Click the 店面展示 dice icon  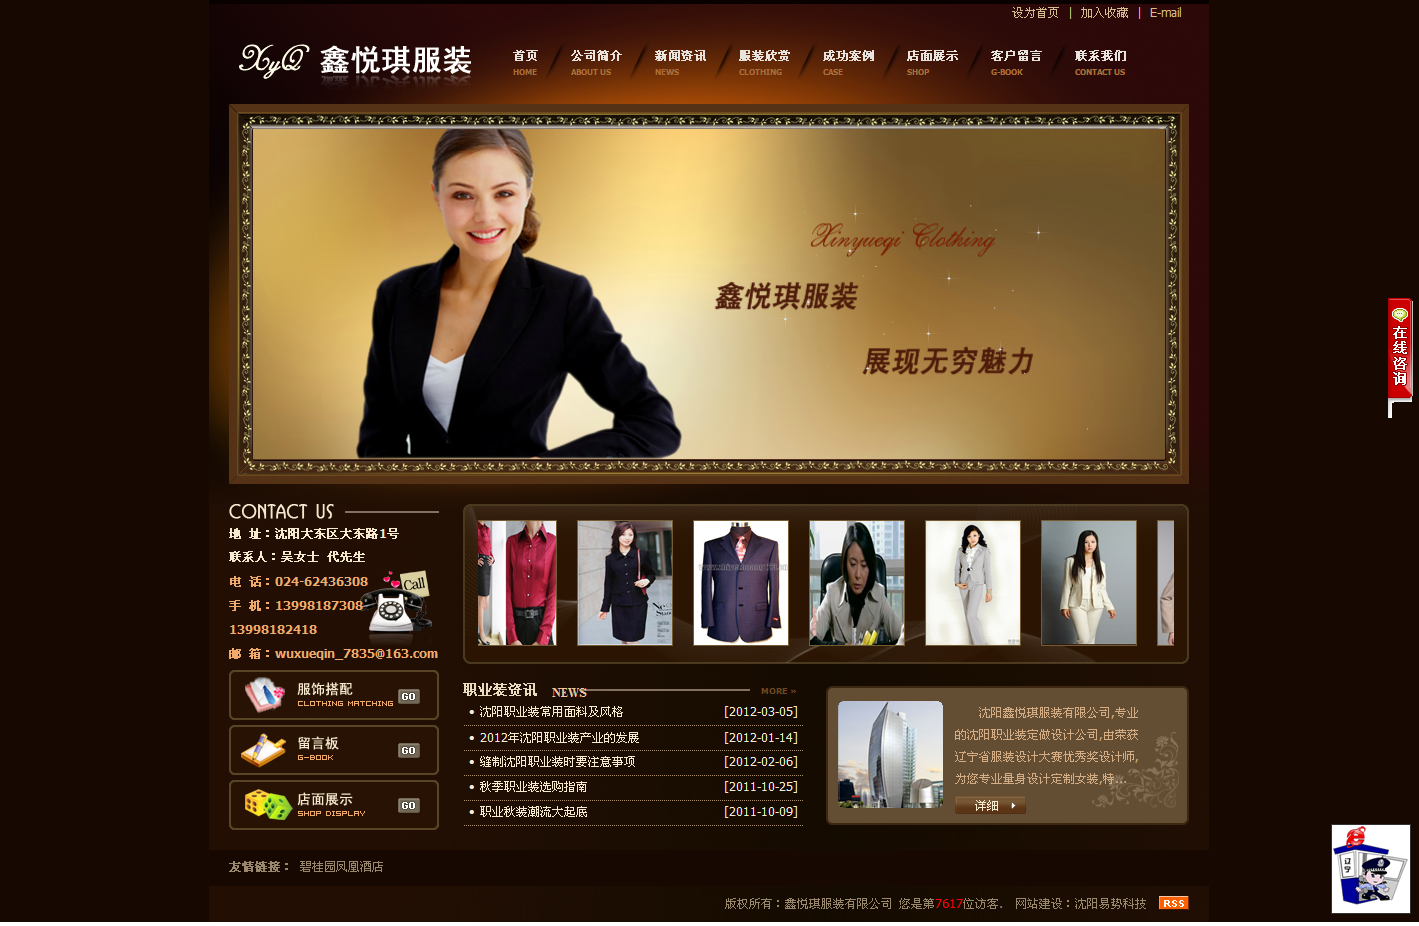267,805
